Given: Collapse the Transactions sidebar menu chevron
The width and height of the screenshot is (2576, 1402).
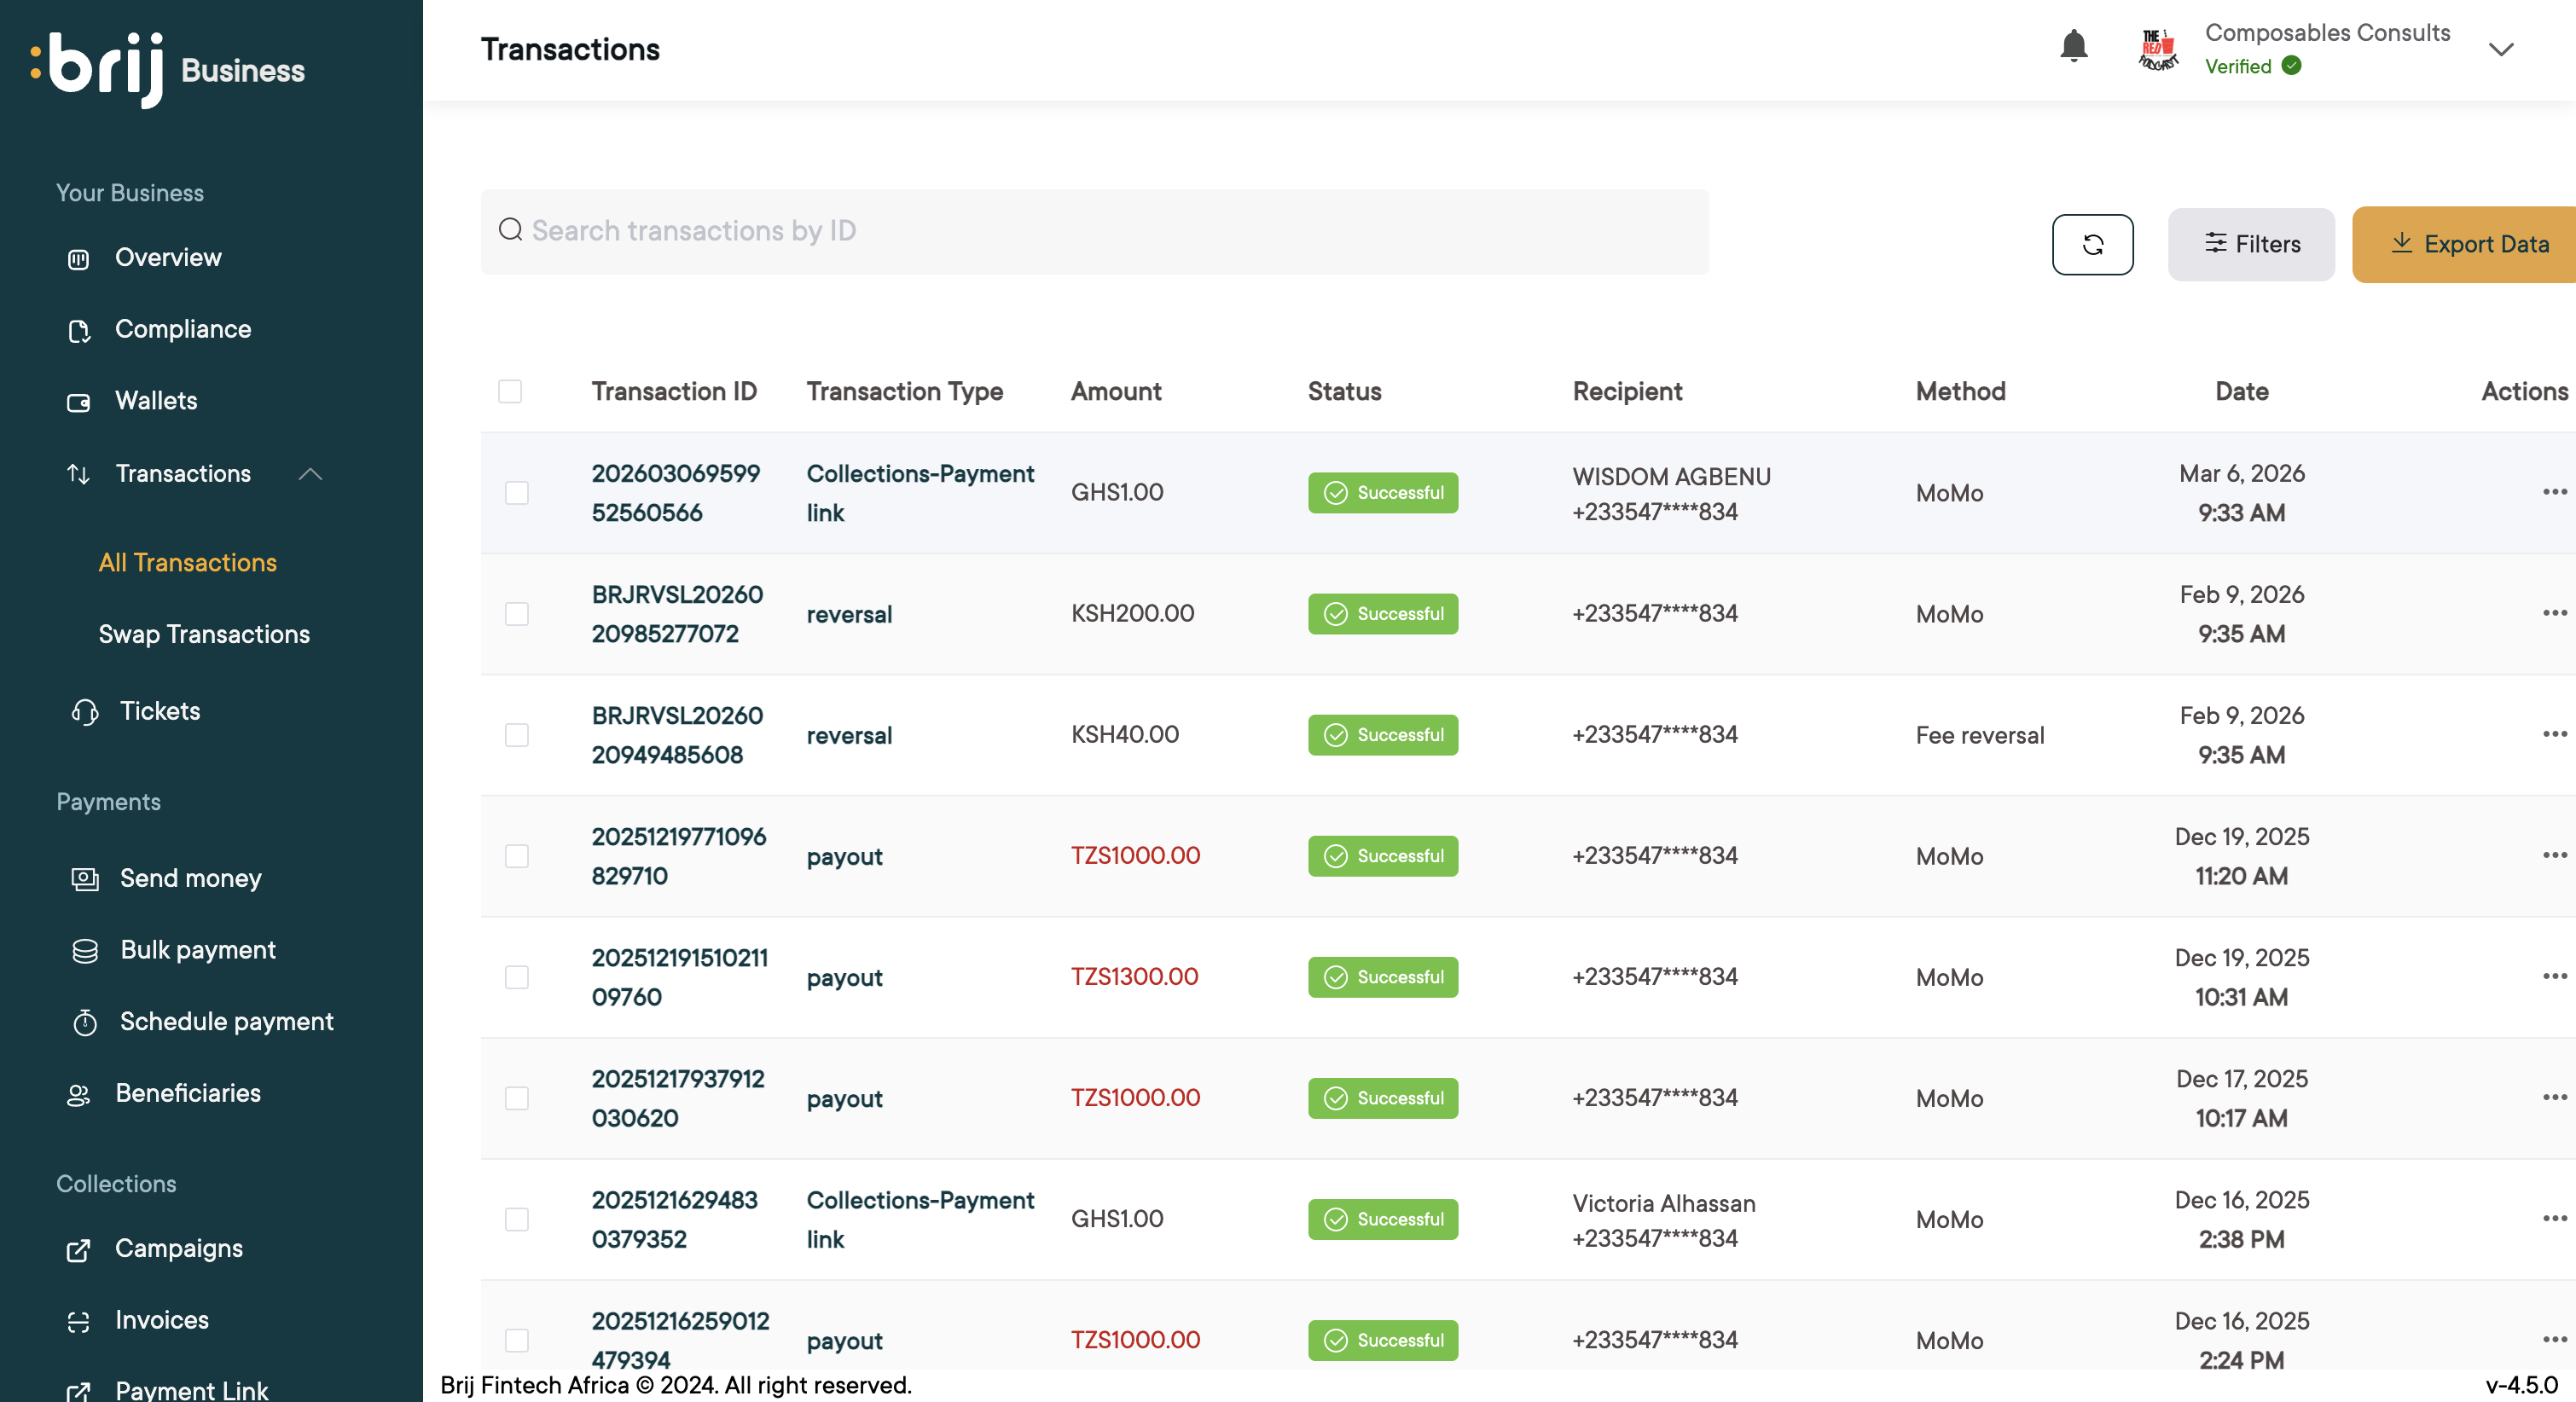Looking at the screenshot, I should click(x=310, y=474).
